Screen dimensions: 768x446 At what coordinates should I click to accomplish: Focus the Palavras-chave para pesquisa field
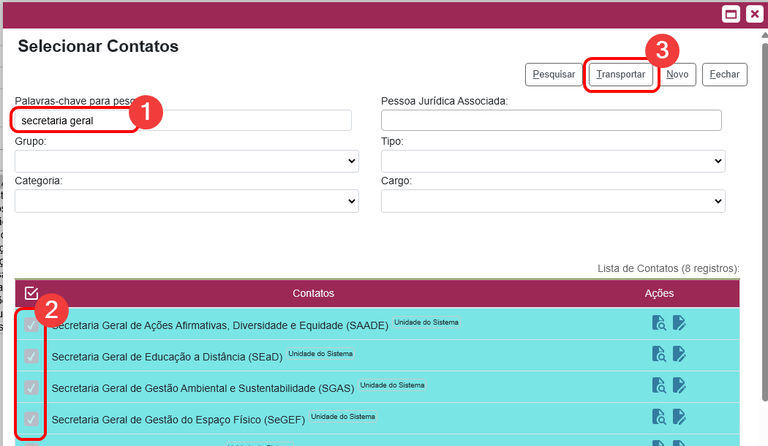(183, 120)
